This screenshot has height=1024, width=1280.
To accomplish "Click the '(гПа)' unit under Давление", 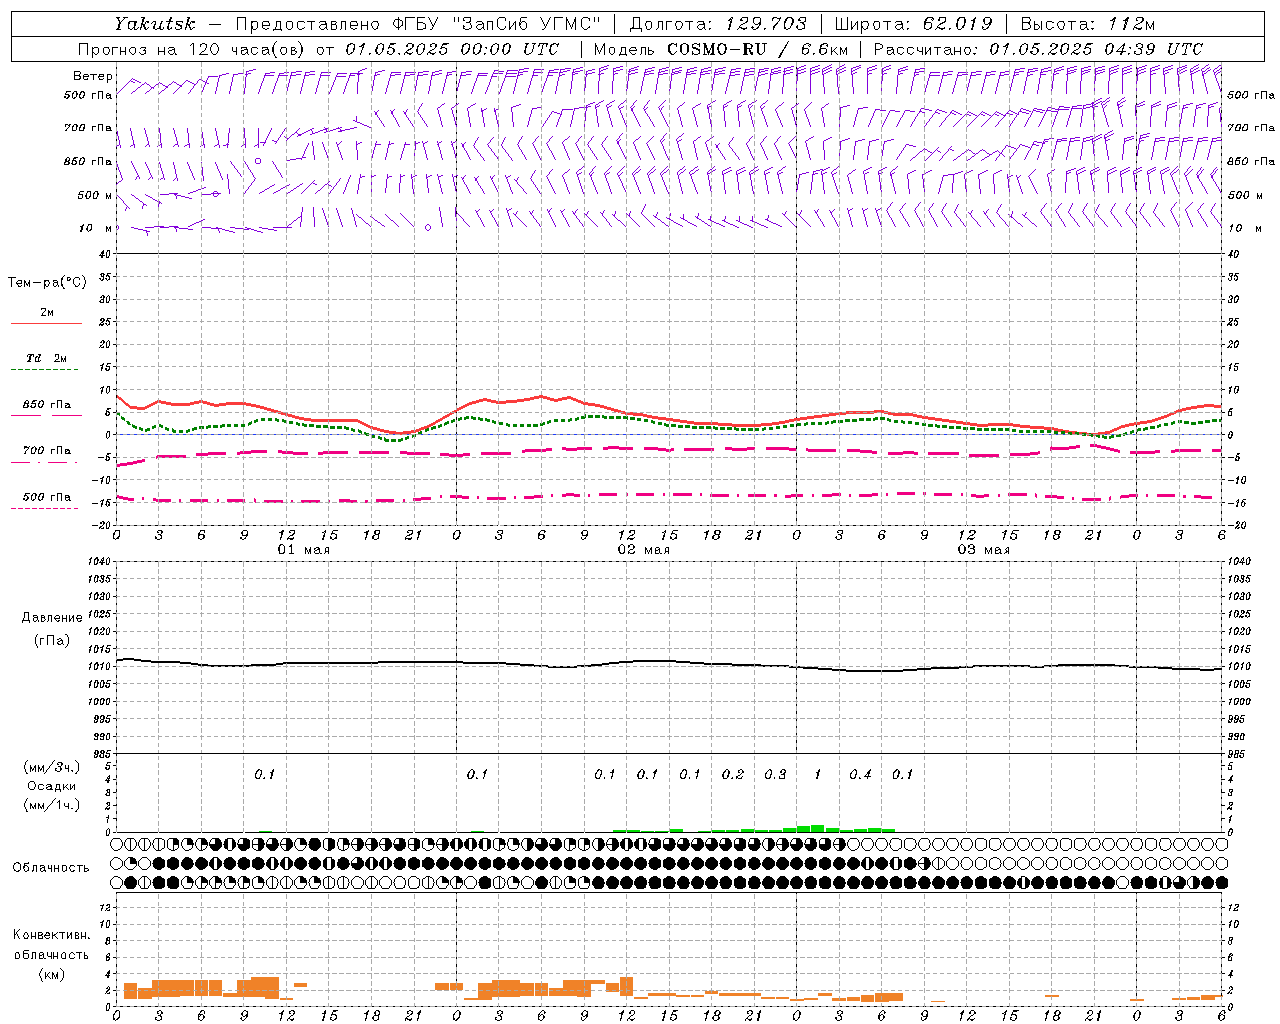I will point(52,640).
